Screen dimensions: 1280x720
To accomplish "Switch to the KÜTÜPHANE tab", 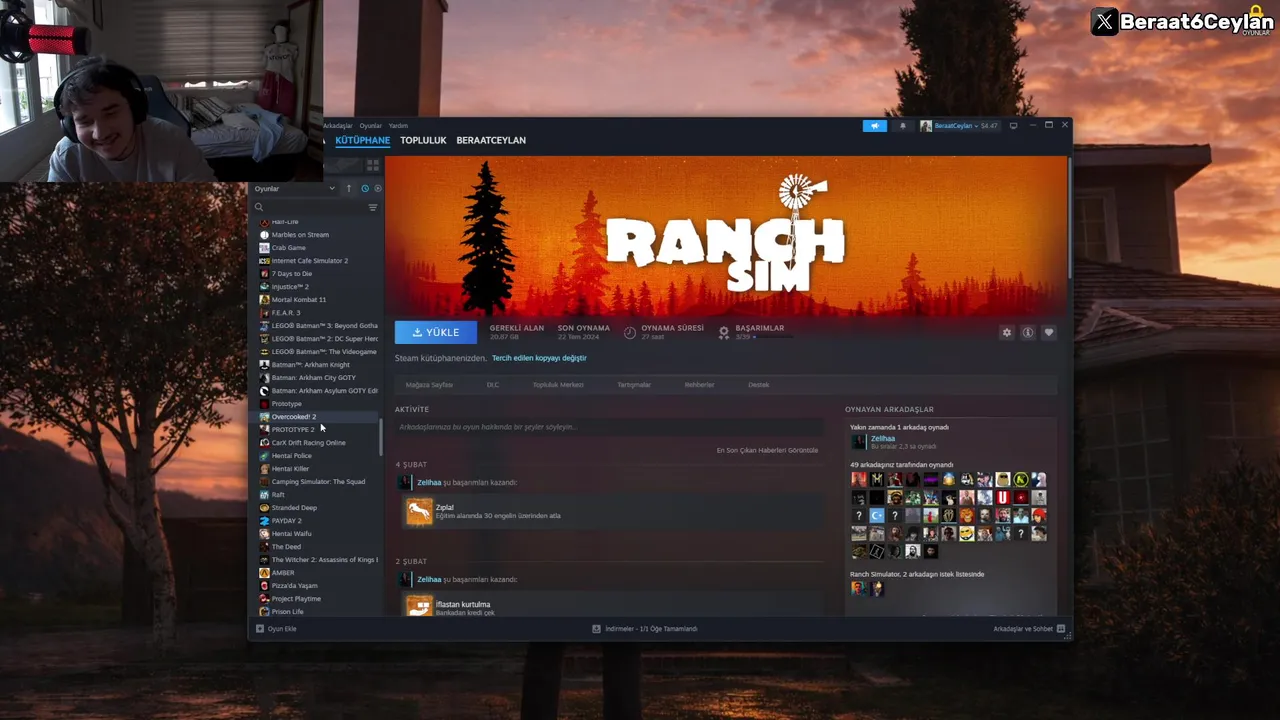I will (x=362, y=140).
